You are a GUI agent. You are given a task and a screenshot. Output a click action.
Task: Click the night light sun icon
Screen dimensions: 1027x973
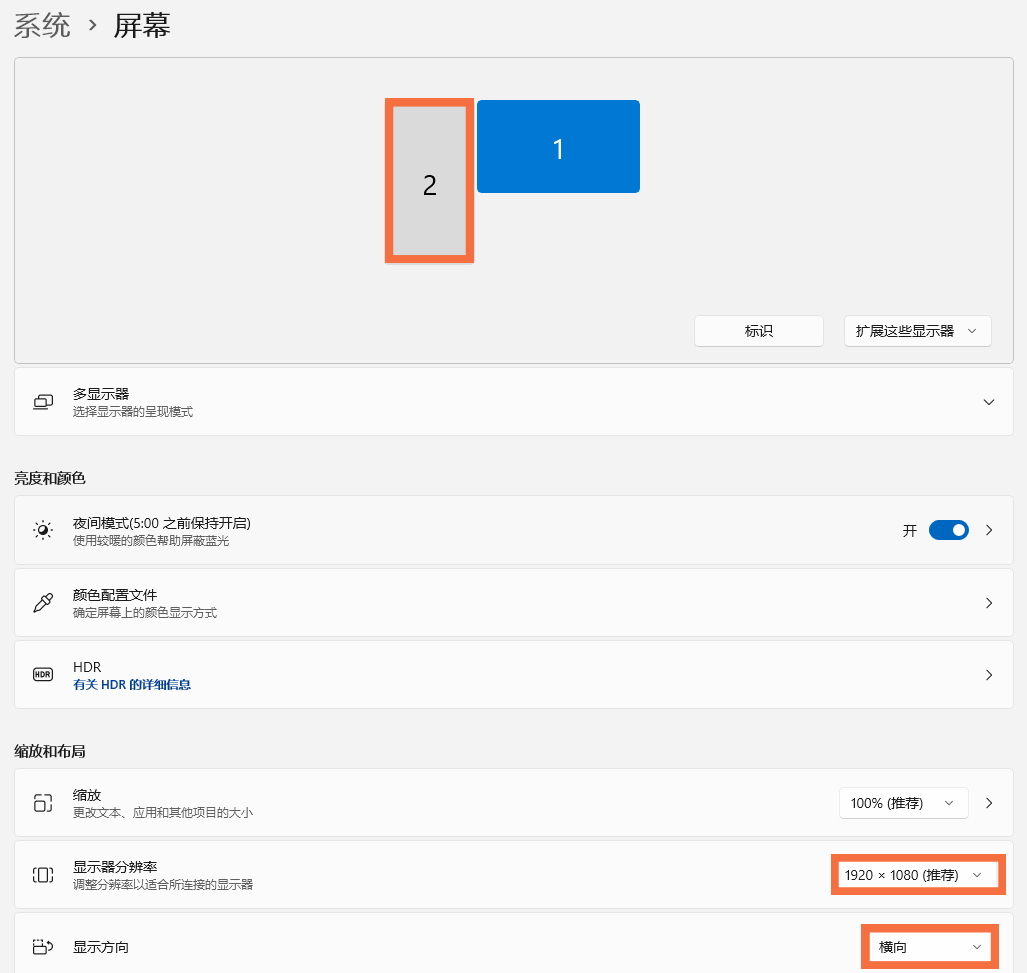pos(43,530)
